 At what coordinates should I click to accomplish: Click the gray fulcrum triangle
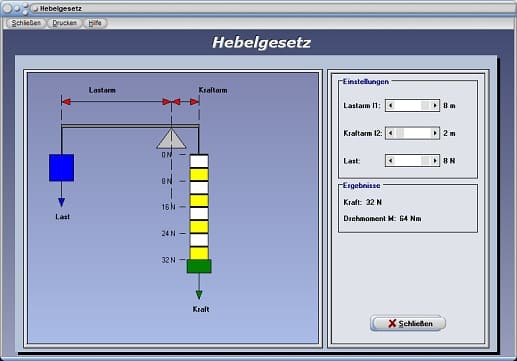171,139
